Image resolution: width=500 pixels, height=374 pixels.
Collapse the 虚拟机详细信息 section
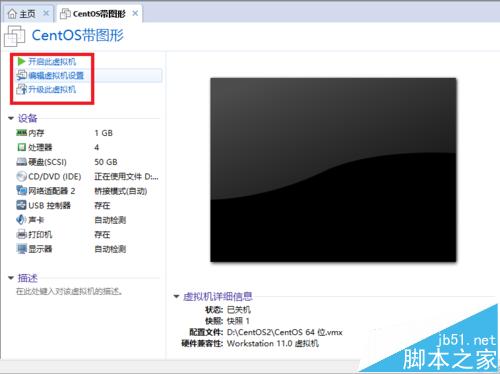[x=177, y=296]
